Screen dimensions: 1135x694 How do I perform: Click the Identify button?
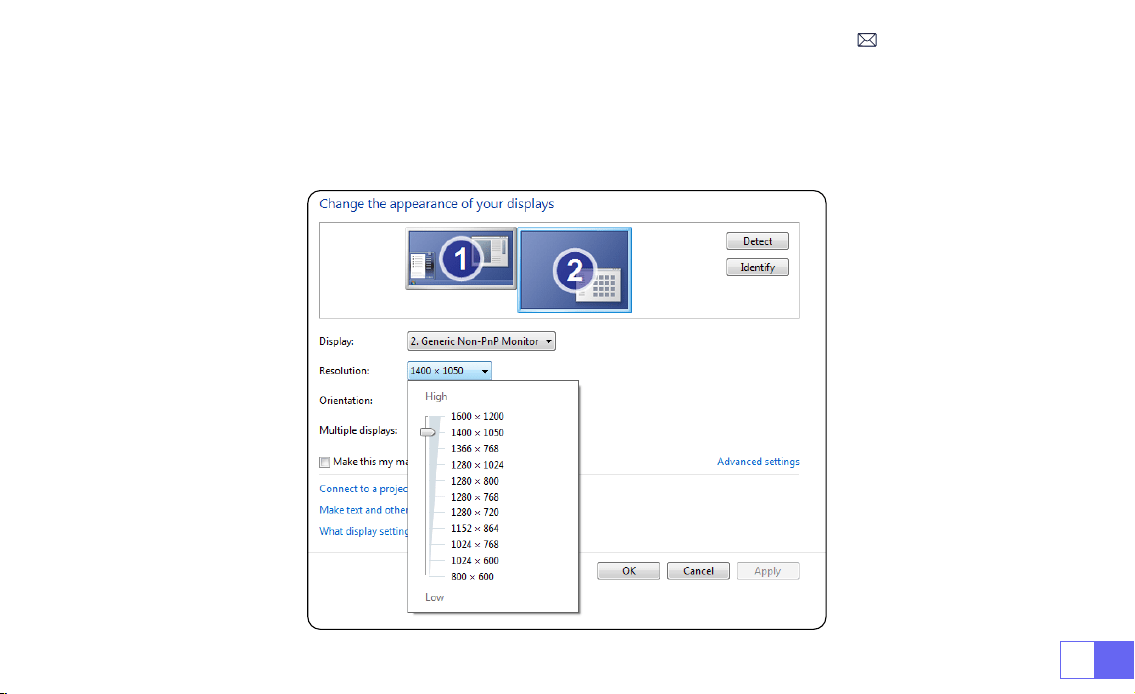coord(757,267)
